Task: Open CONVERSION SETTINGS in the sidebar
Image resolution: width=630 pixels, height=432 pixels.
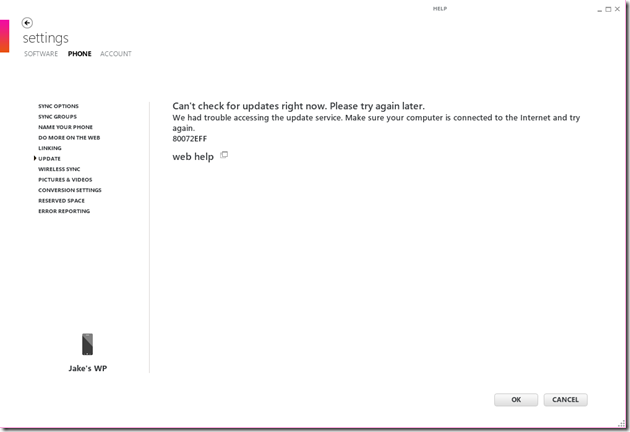Action: 70,190
